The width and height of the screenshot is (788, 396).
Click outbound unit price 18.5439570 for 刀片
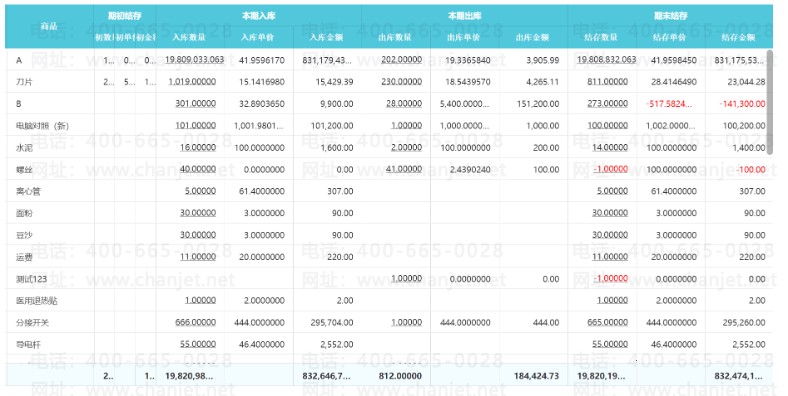click(x=468, y=81)
